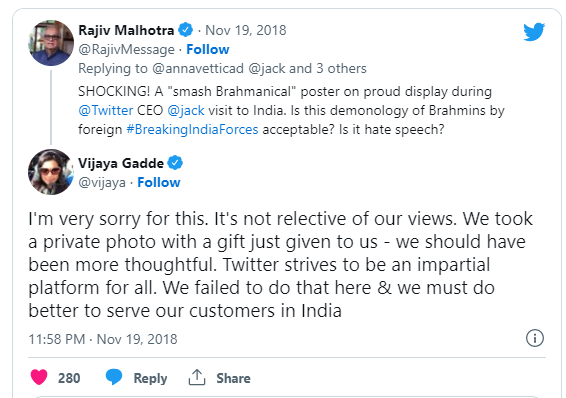Open the tweet info circle icon
This screenshot has height=398, width=566.
click(x=535, y=338)
